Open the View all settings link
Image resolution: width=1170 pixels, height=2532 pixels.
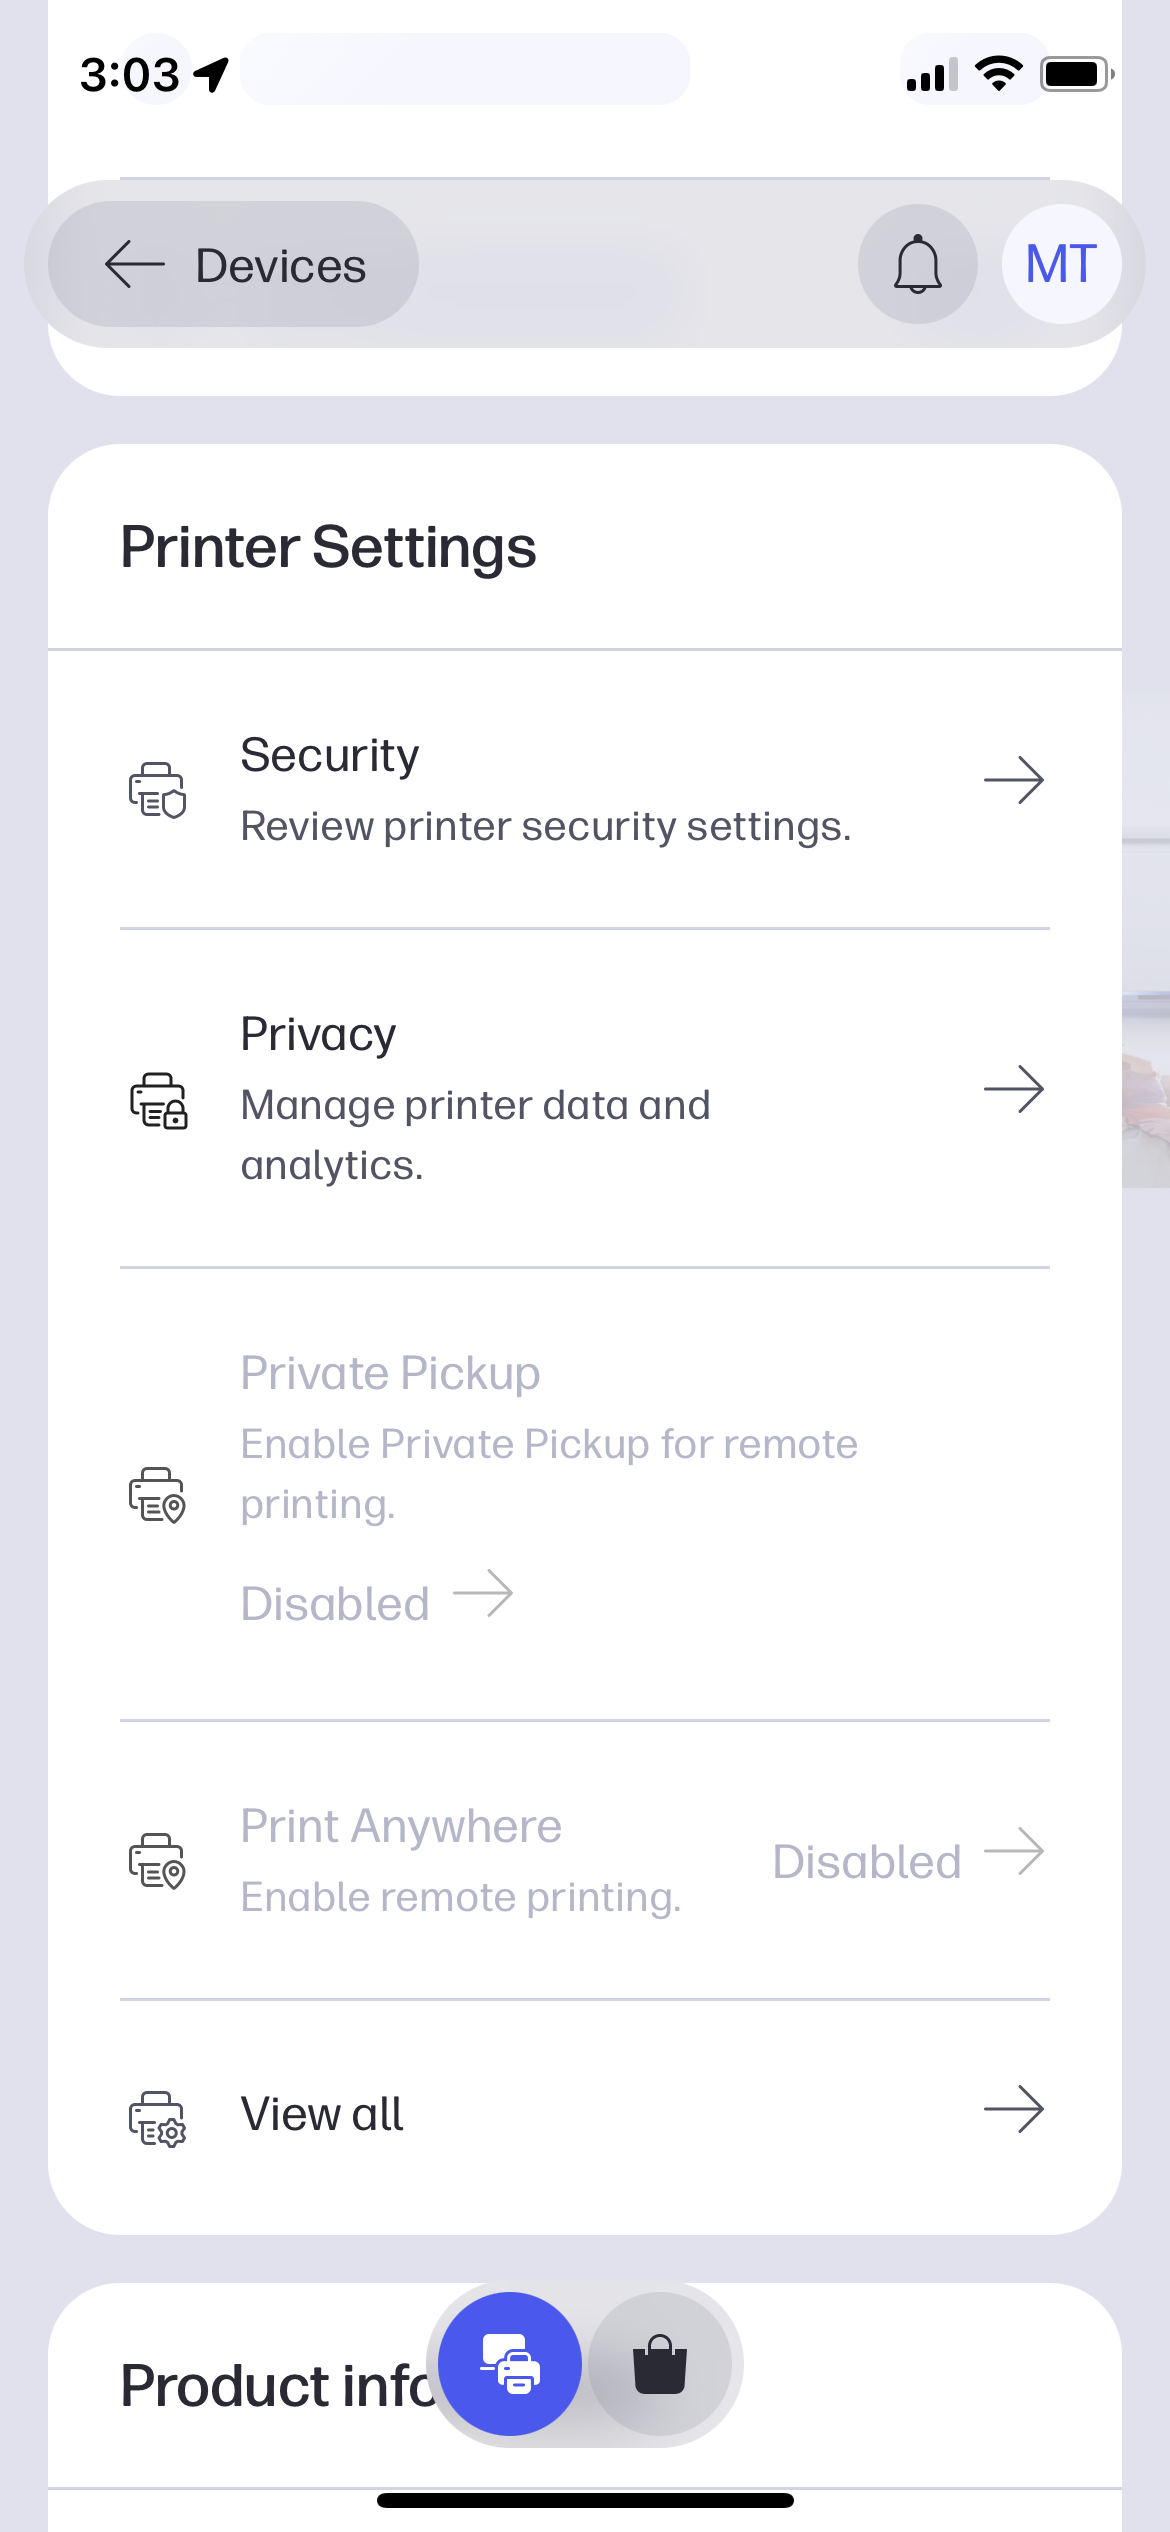point(322,2114)
